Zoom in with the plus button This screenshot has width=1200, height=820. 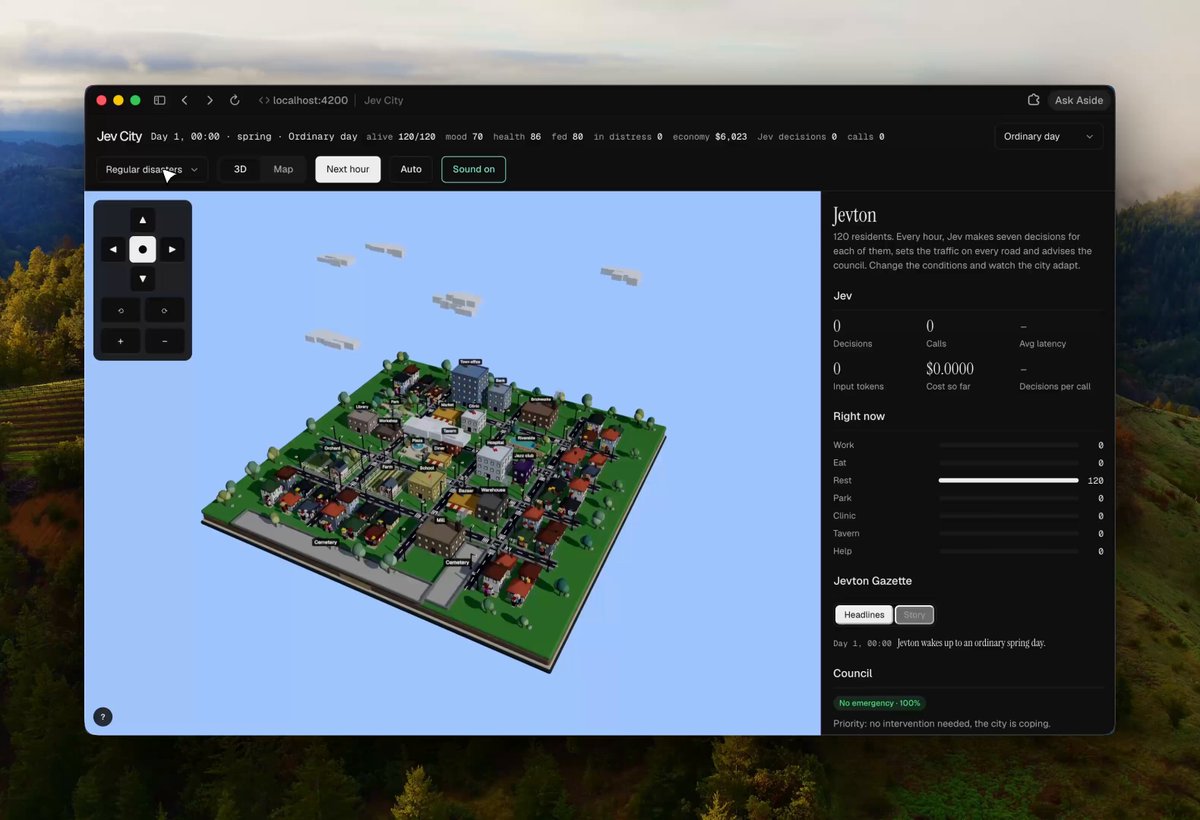121,341
